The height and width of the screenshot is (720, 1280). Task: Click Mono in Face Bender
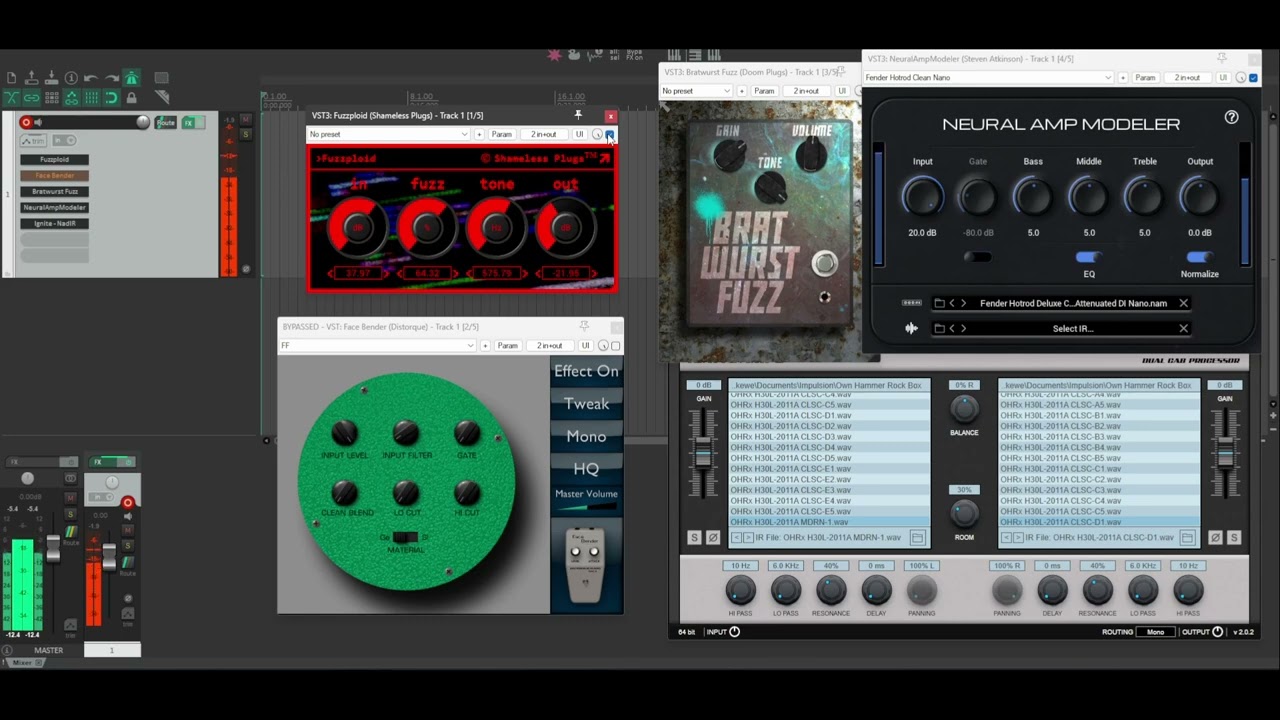point(586,436)
